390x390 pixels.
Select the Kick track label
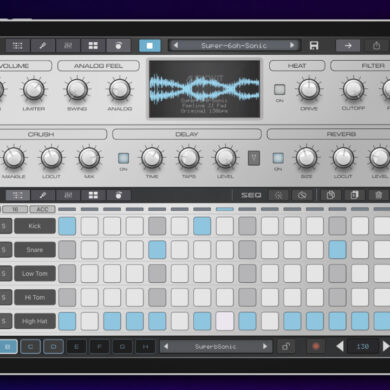point(35,226)
